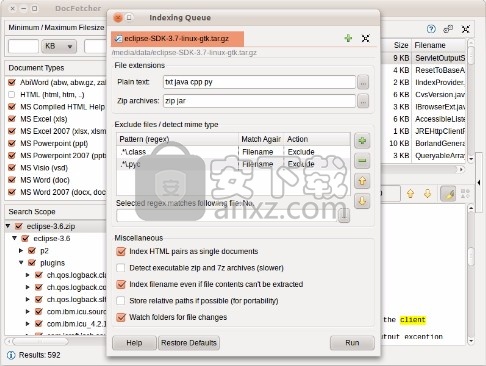
Task: Maximize main window result pane icon
Action: (466, 29)
